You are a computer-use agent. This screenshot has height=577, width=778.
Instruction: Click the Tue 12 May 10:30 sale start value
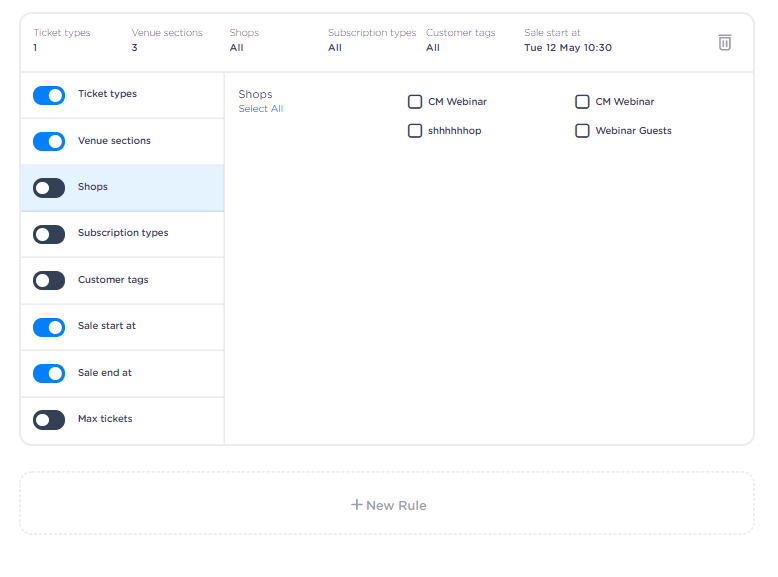click(x=567, y=48)
